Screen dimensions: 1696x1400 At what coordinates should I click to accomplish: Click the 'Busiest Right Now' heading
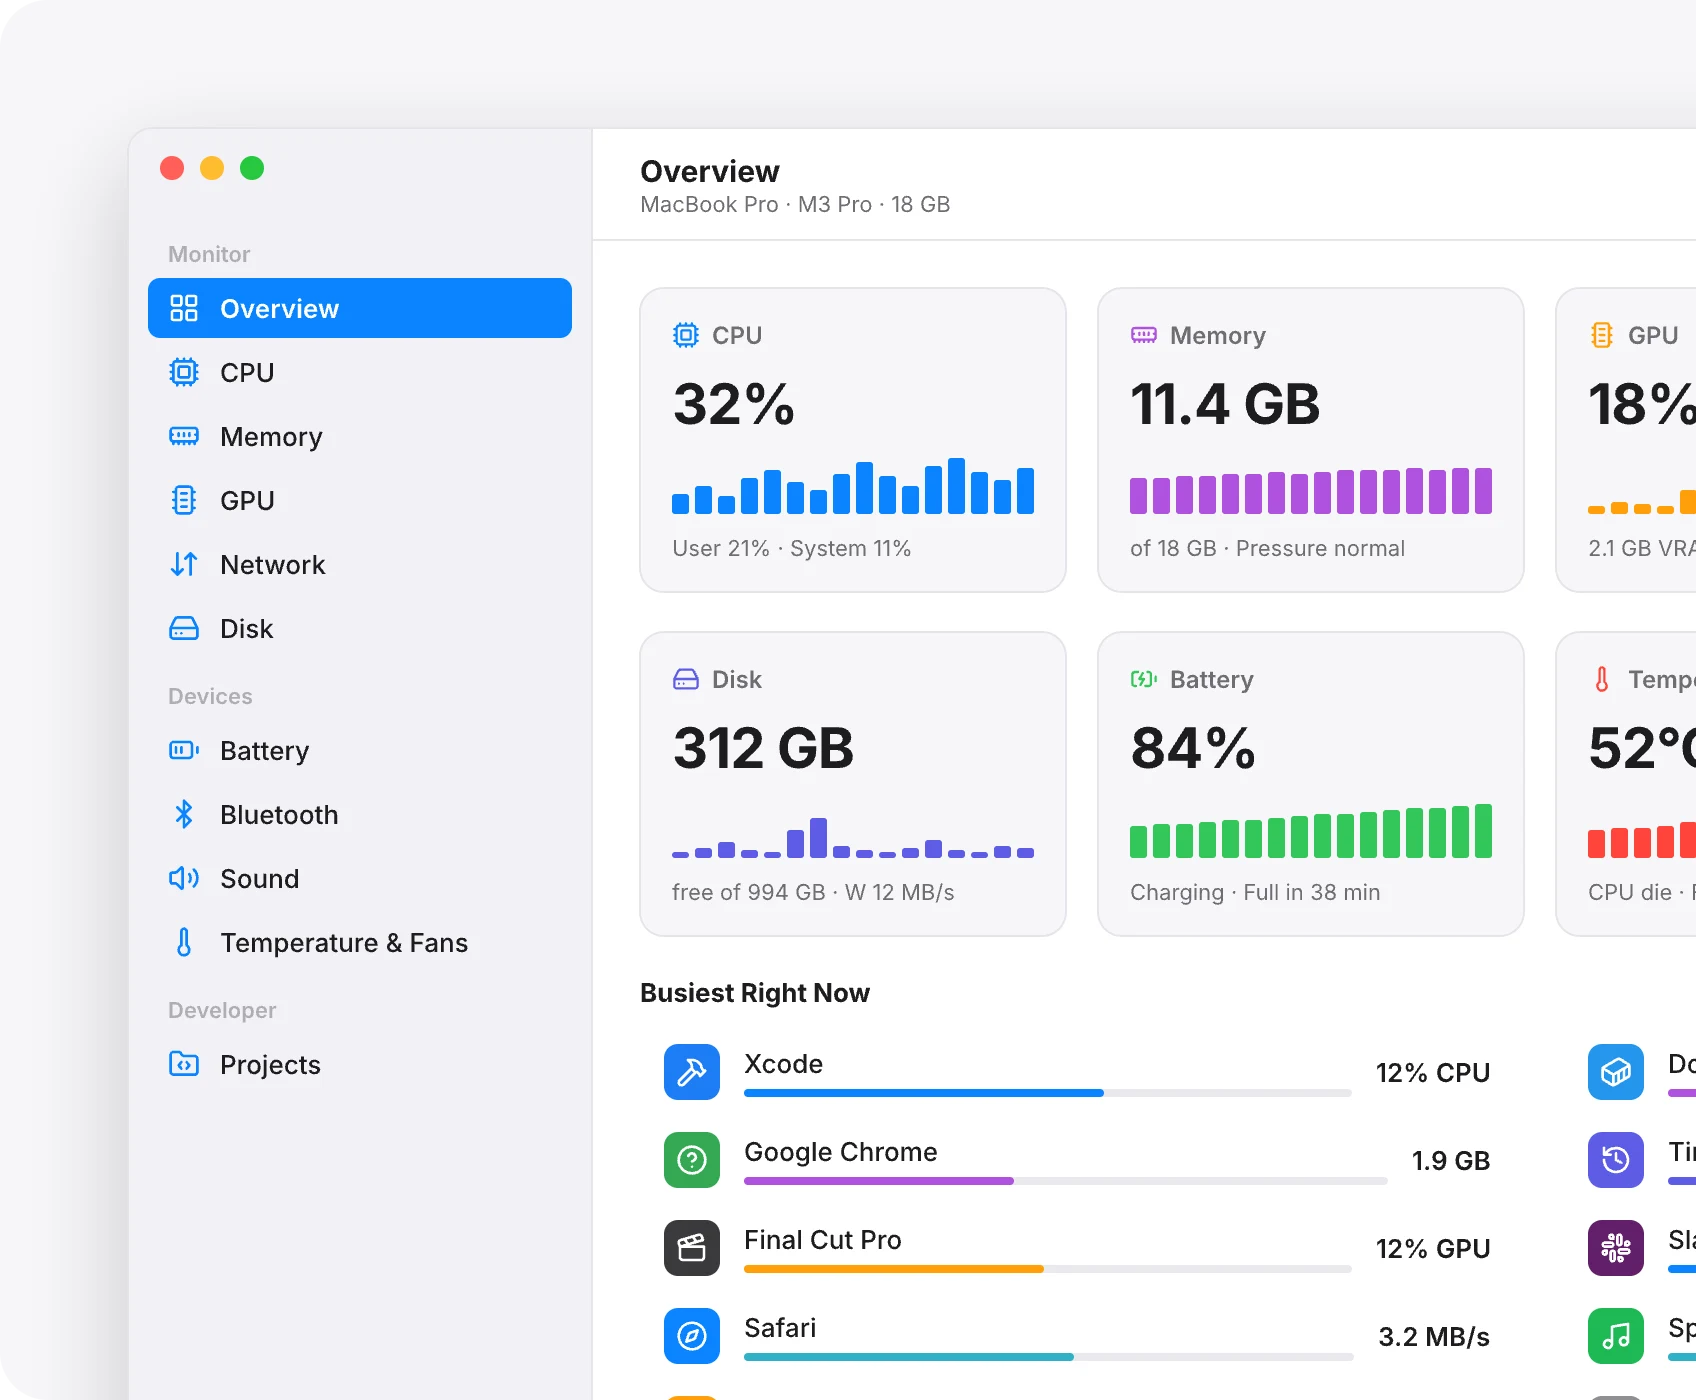click(x=755, y=993)
